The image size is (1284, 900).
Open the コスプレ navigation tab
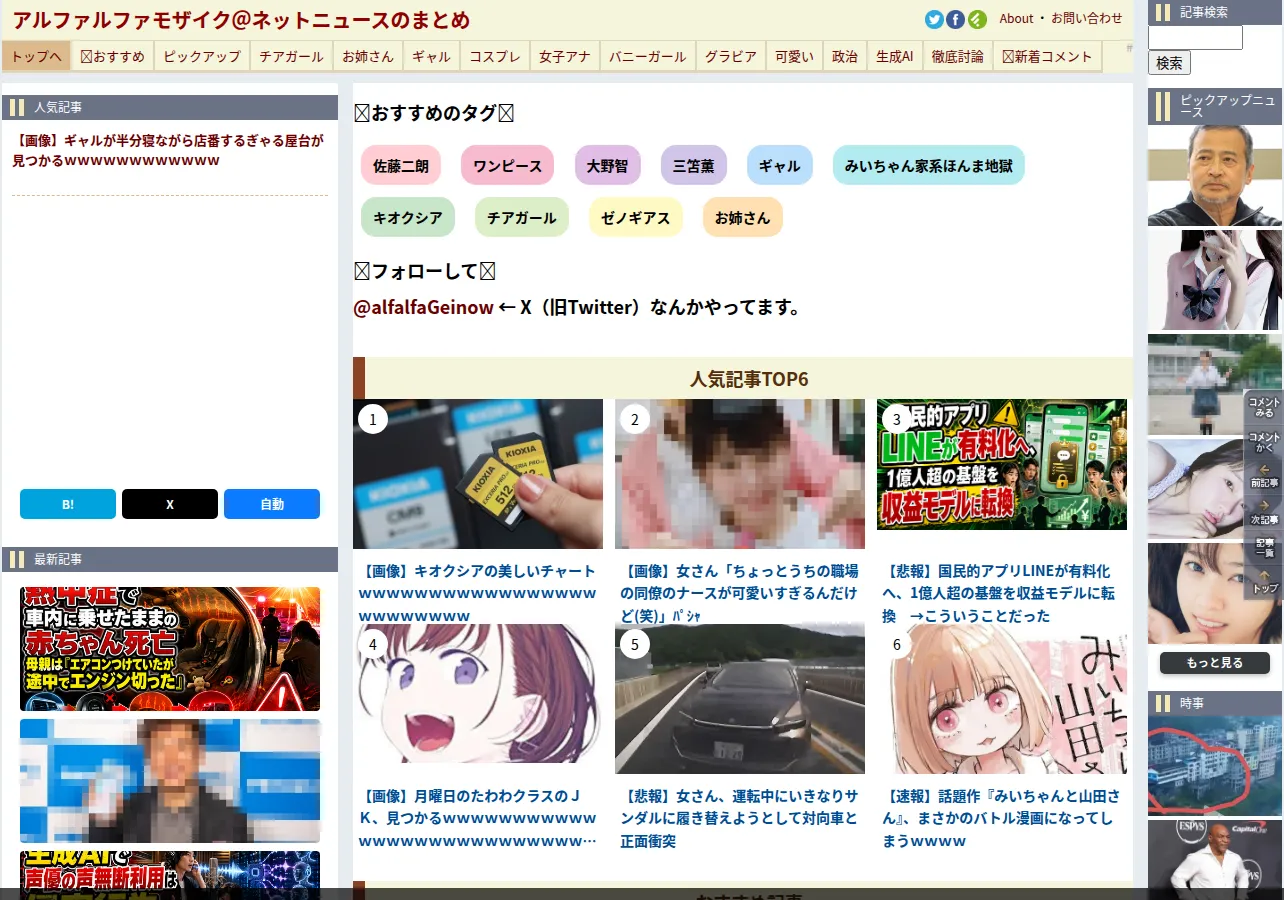(x=495, y=57)
